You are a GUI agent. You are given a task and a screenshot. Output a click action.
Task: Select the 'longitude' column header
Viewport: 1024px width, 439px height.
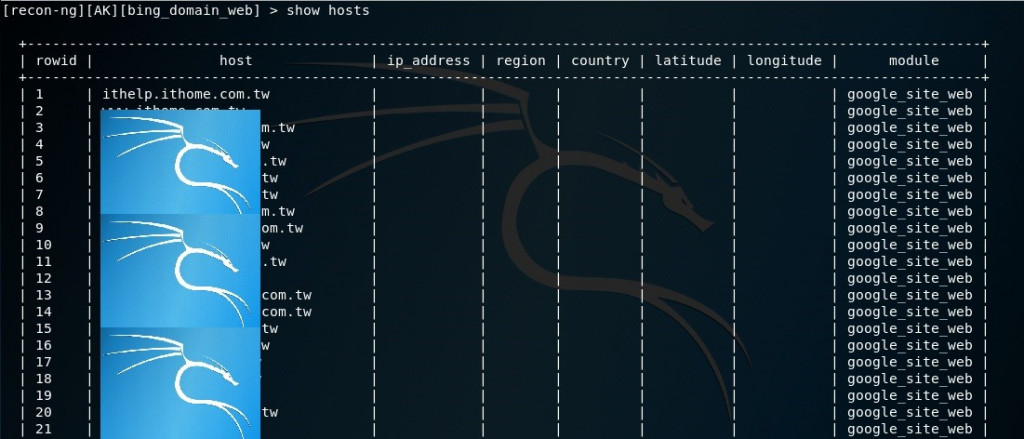(784, 61)
